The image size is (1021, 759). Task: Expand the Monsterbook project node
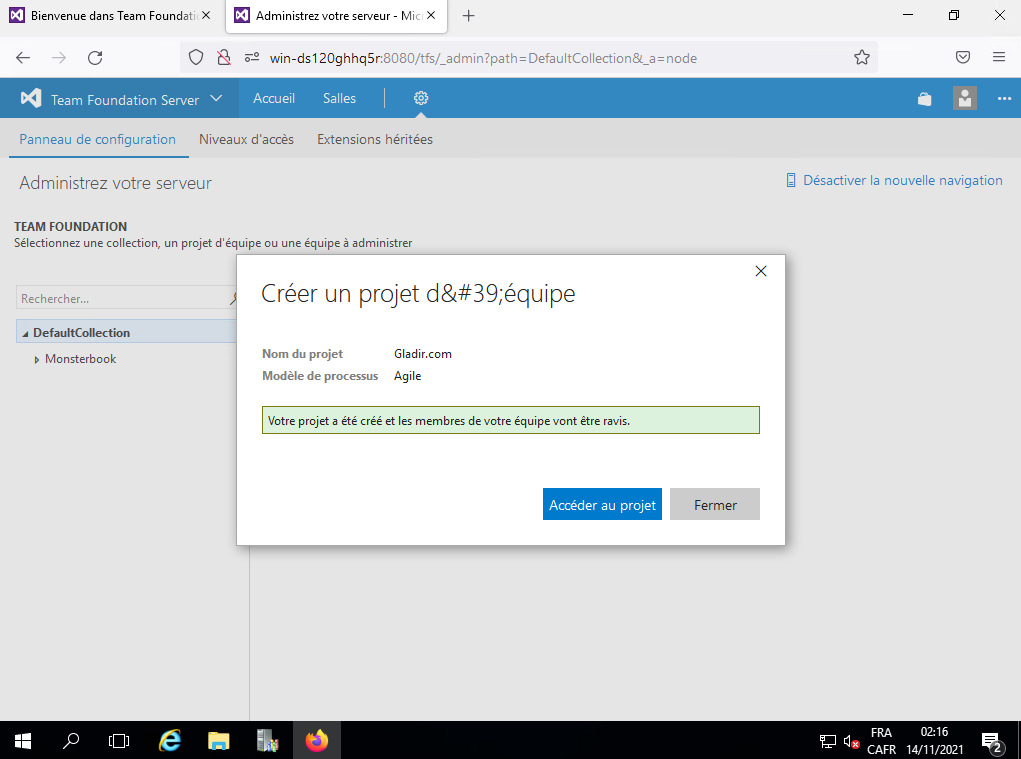point(36,359)
